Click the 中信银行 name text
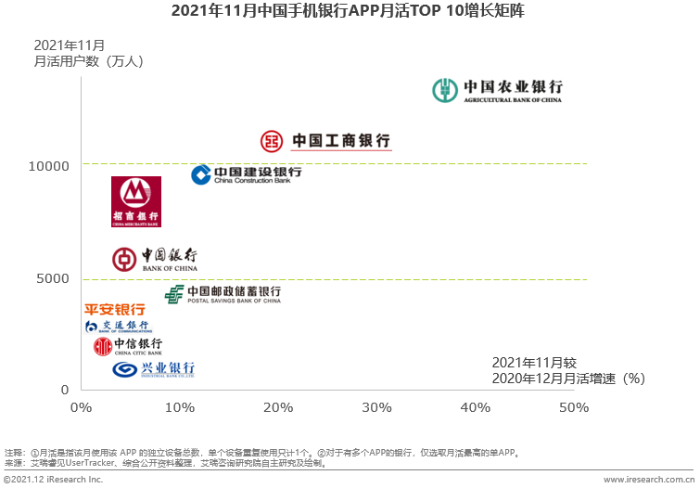 click(138, 343)
